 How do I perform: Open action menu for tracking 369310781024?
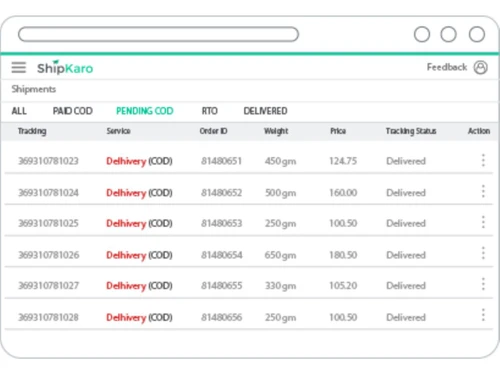click(x=483, y=191)
